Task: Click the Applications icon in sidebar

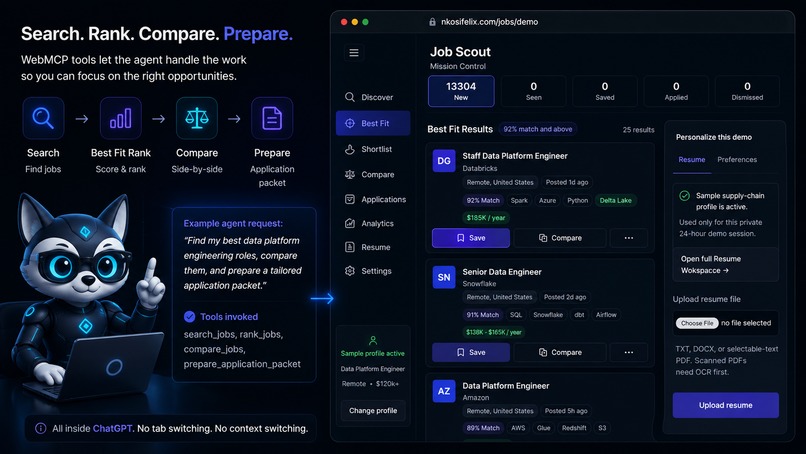Action: (350, 199)
